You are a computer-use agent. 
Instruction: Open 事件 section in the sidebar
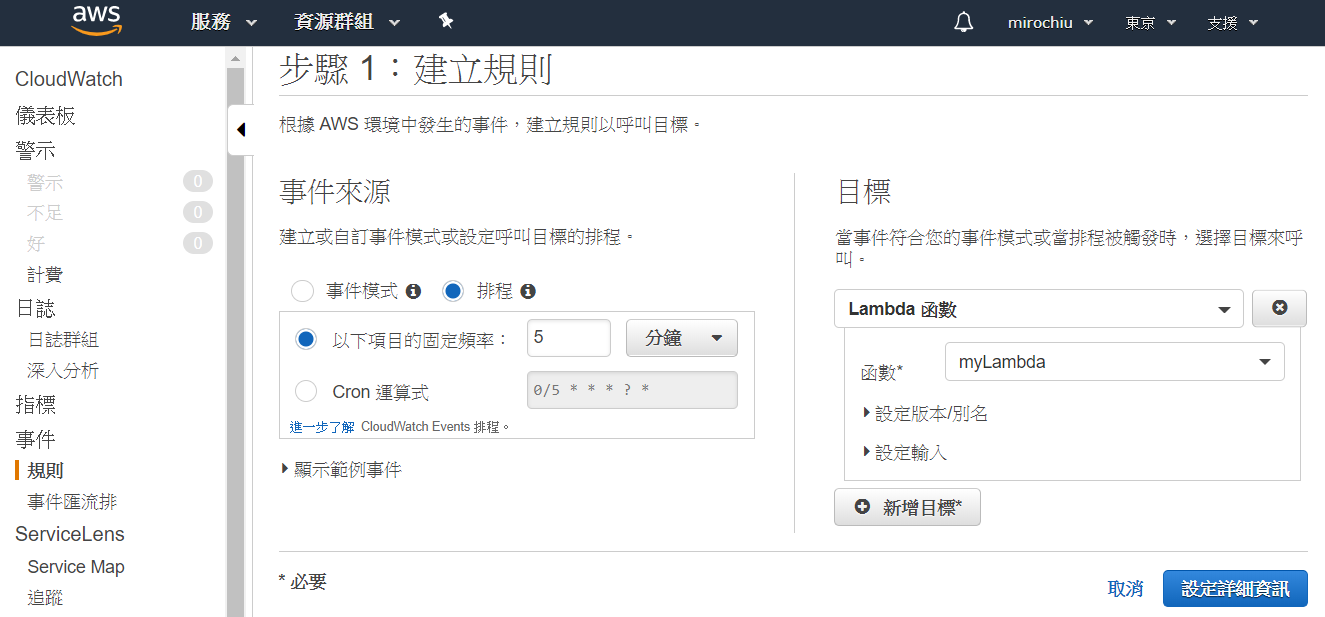point(35,439)
